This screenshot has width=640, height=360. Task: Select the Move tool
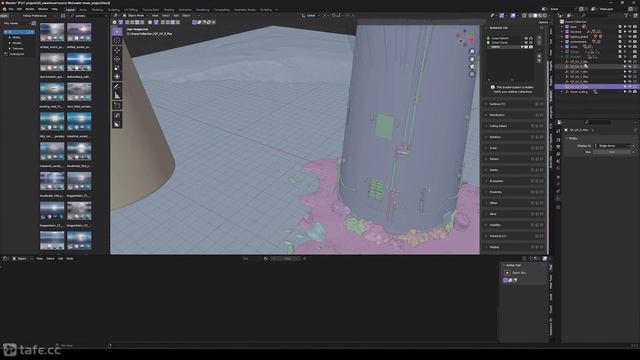coord(117,50)
